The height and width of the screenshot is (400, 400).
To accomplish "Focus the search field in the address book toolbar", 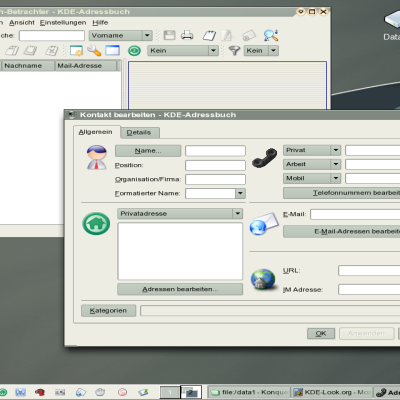I will [x=52, y=35].
